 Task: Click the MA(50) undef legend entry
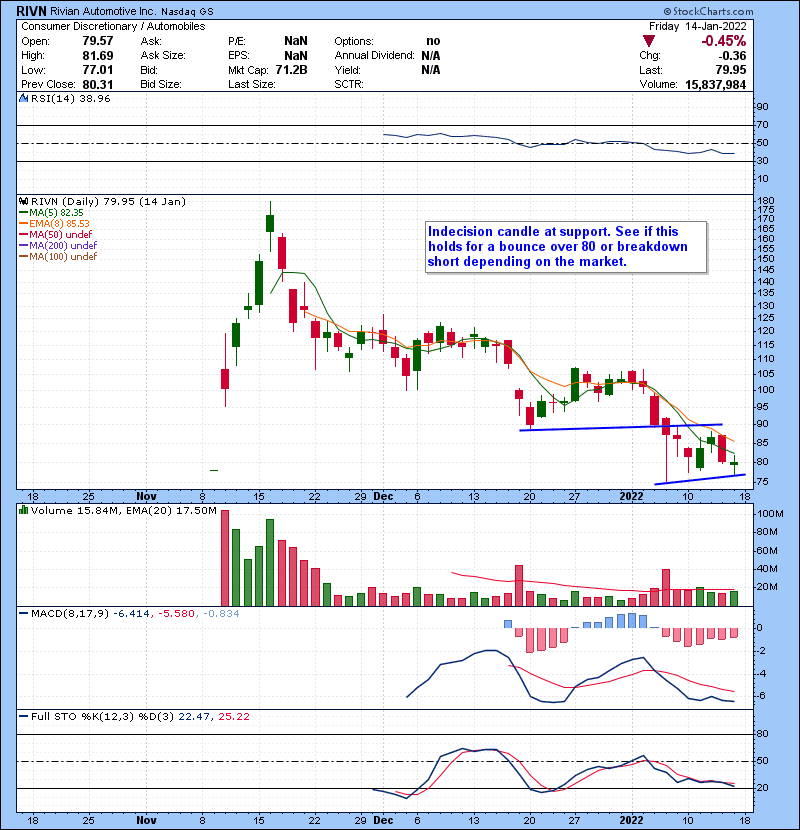pos(60,234)
